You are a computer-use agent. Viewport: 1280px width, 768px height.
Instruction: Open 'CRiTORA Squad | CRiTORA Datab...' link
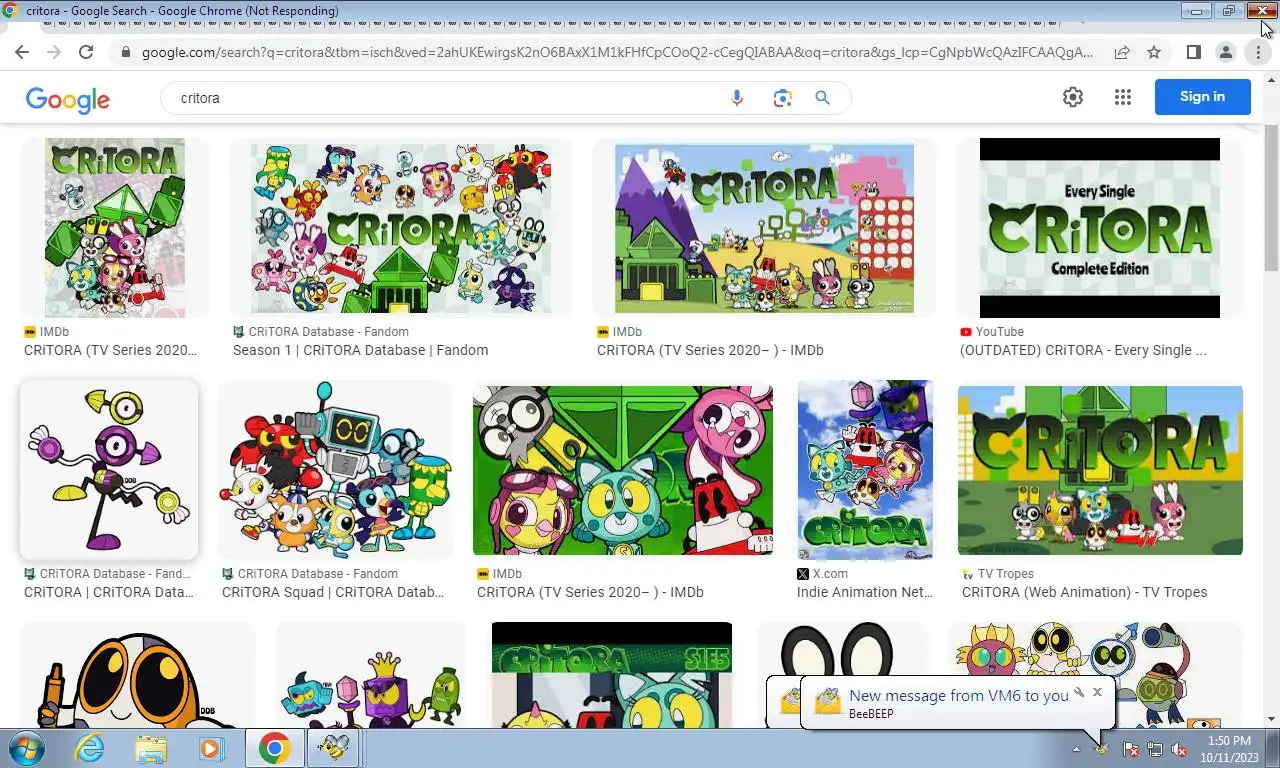coord(333,592)
